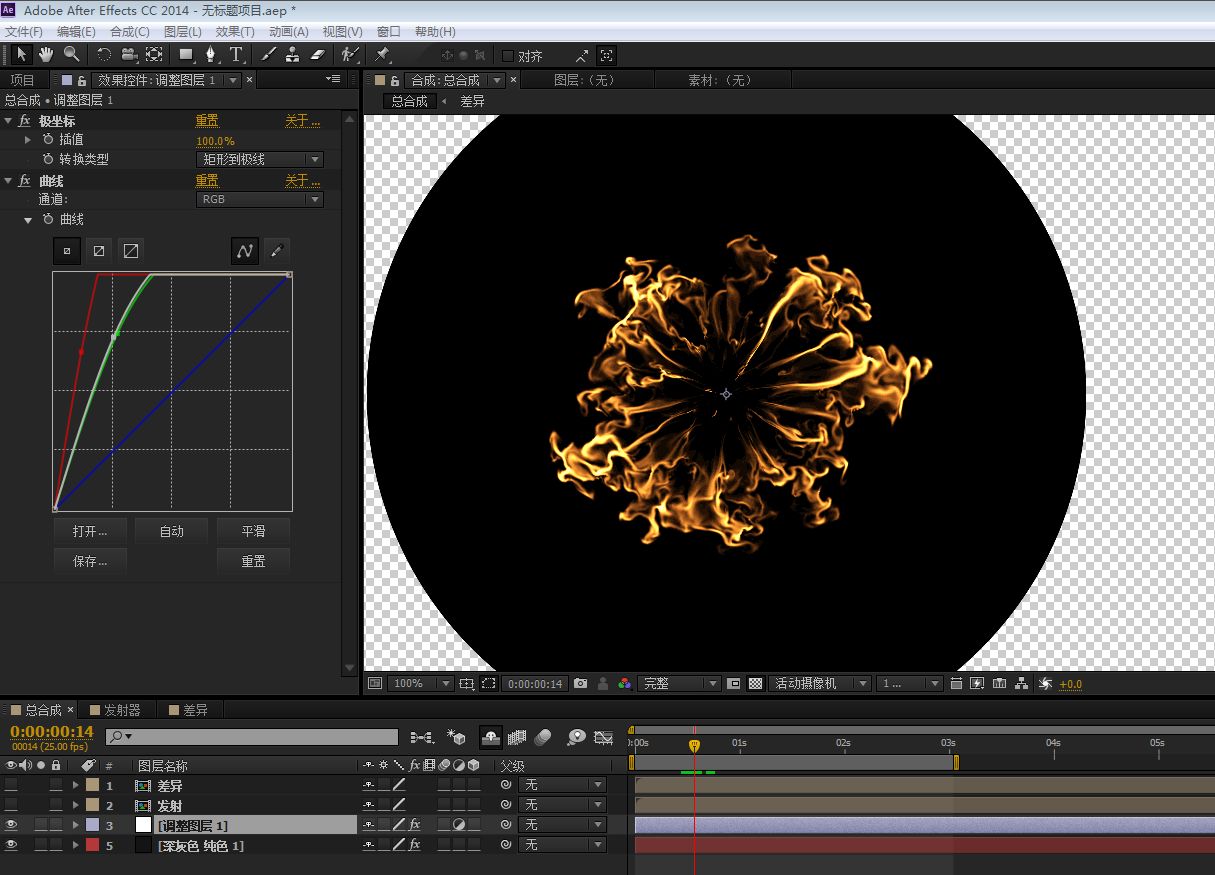Choose the Puppet Pin tool
The image size is (1215, 875).
382,54
